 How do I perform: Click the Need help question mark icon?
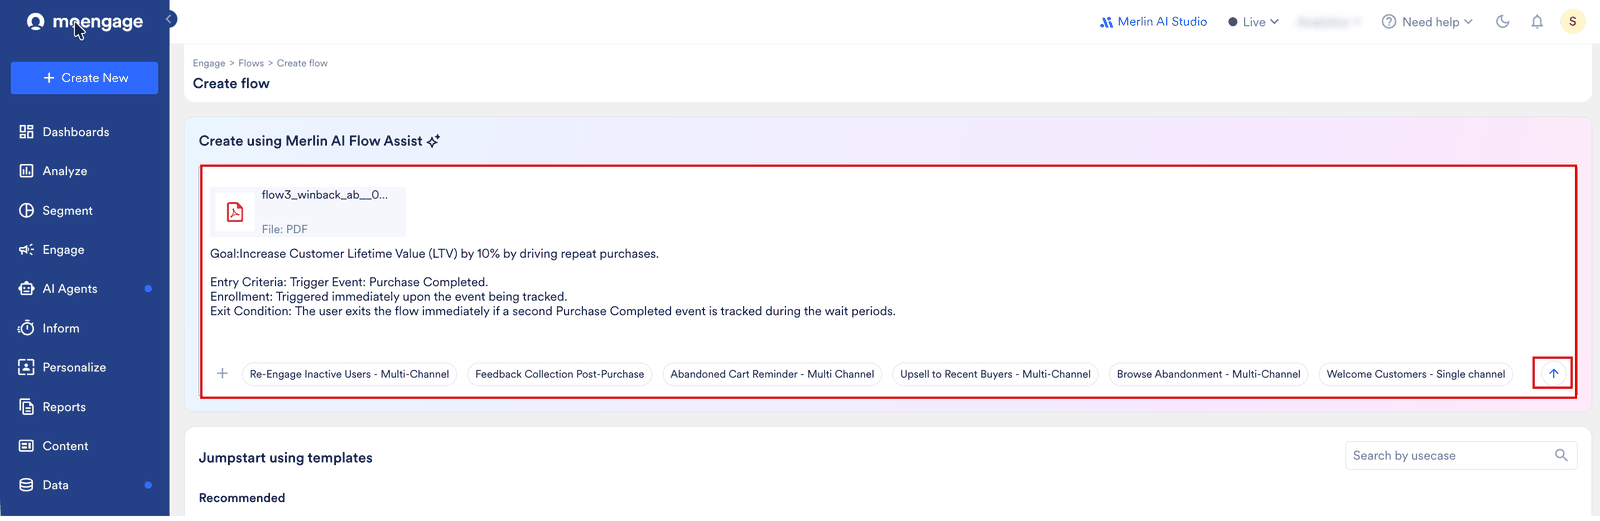(1389, 22)
